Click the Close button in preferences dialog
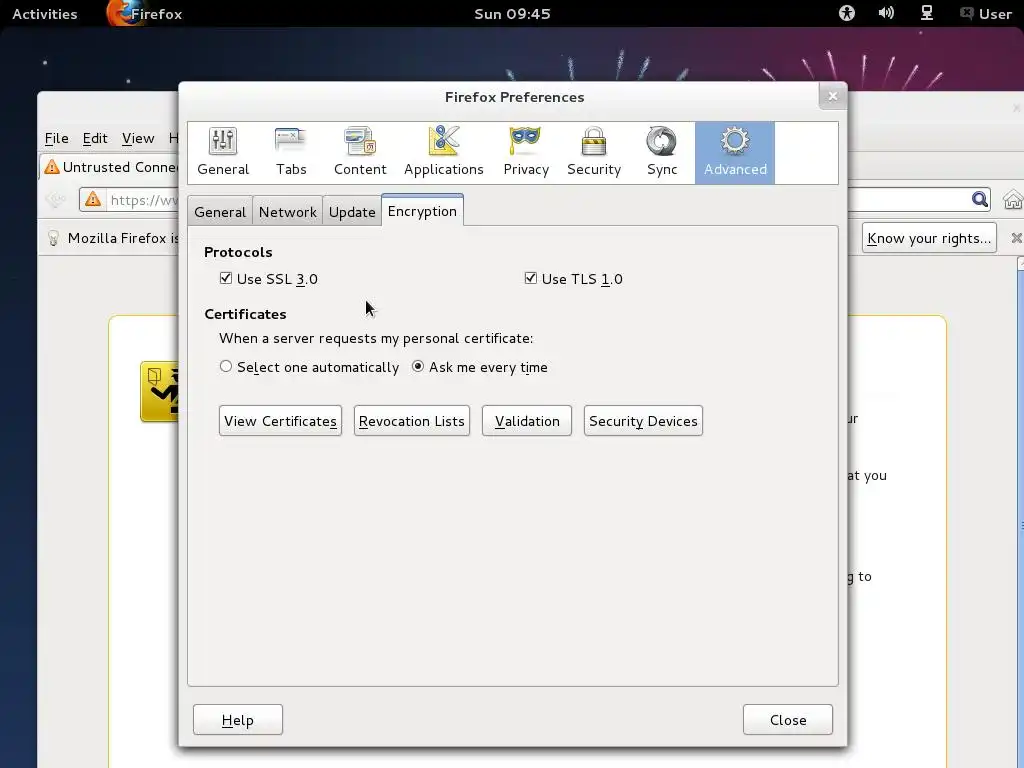This screenshot has height=768, width=1024. click(x=788, y=720)
